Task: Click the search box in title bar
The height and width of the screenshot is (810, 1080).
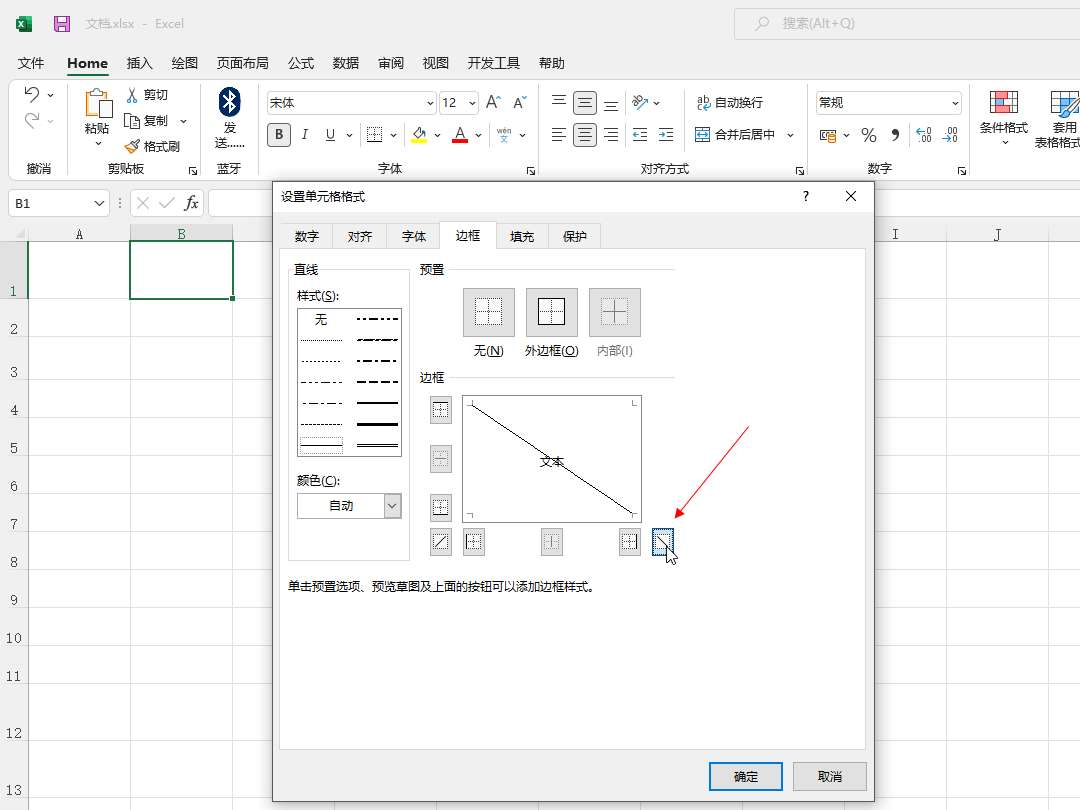Action: [907, 23]
